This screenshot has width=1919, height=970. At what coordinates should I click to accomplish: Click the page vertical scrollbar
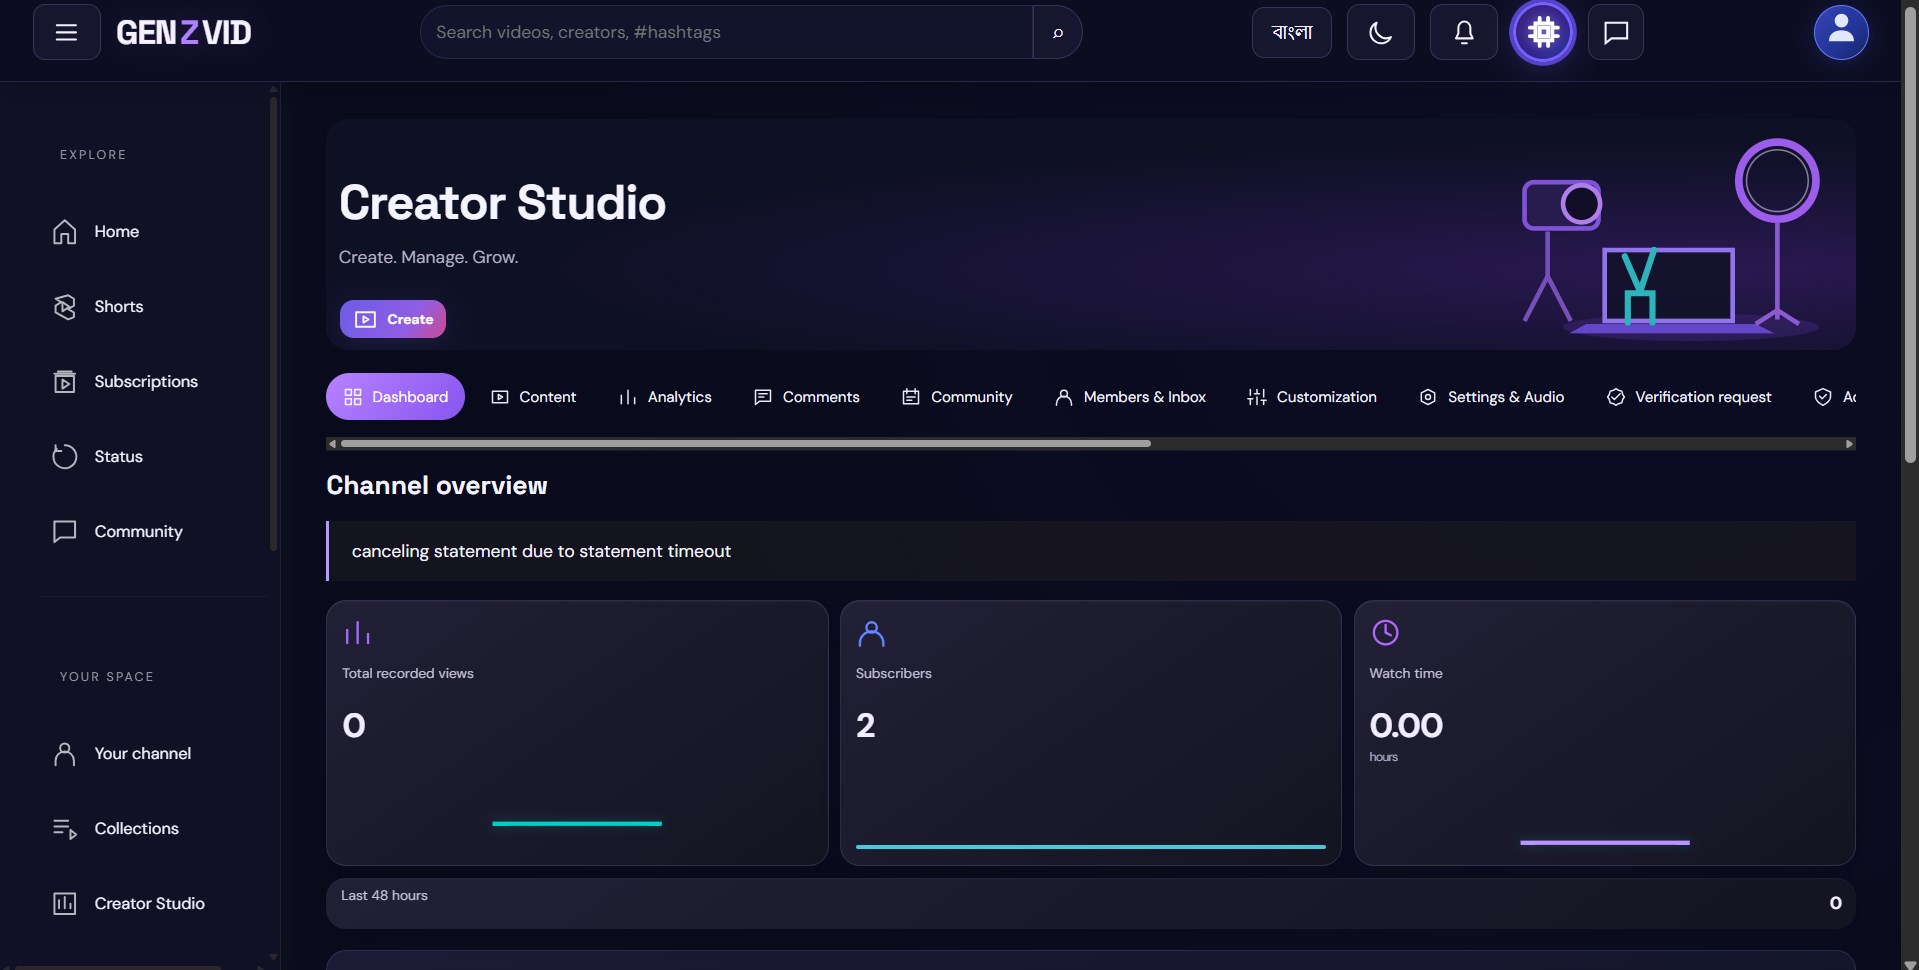point(1910,236)
